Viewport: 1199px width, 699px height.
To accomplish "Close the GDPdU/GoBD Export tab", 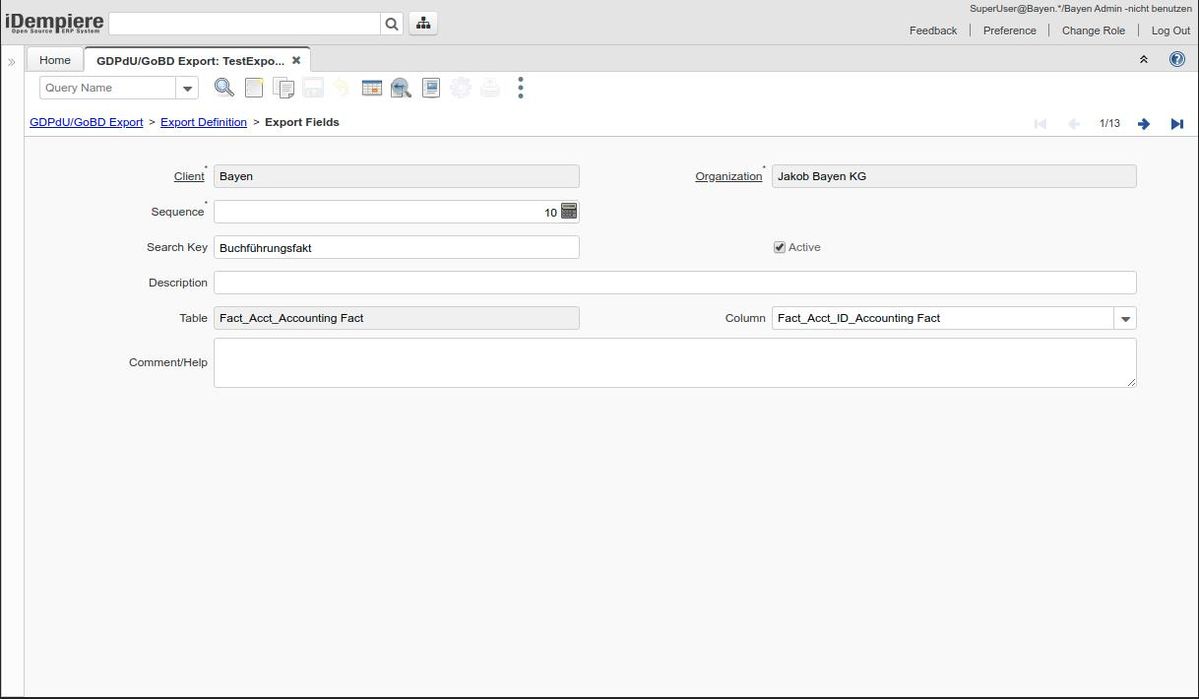I will point(296,60).
